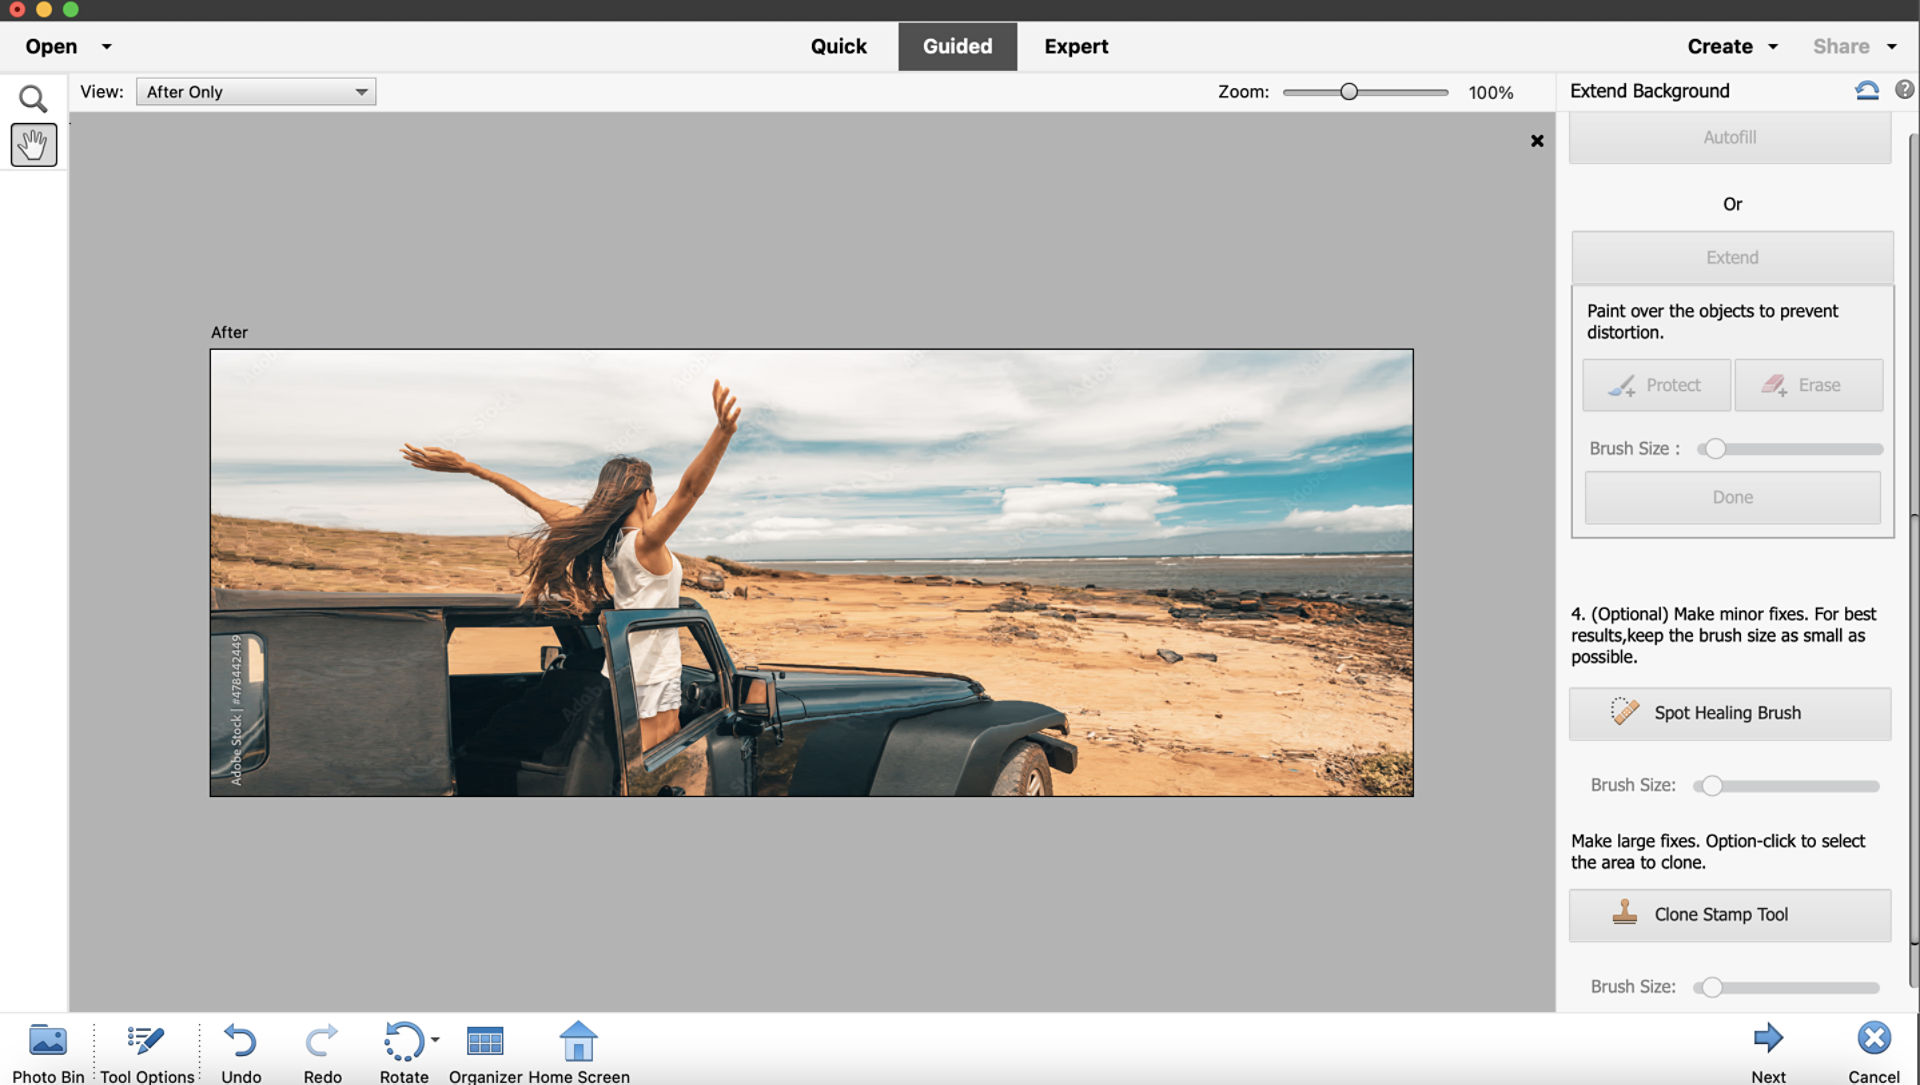This screenshot has width=1920, height=1085.
Task: Switch to the Expert tab
Action: [1076, 47]
